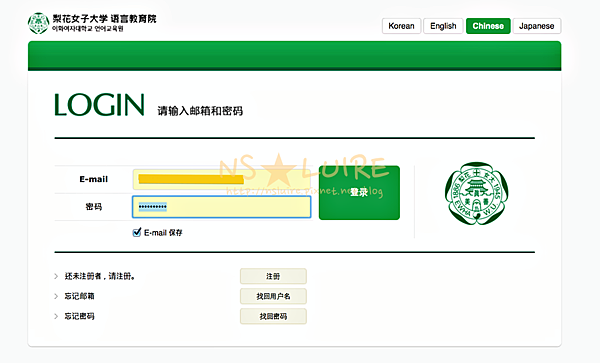Click the 找回用户名 button
This screenshot has width=600, height=363.
[x=273, y=296]
